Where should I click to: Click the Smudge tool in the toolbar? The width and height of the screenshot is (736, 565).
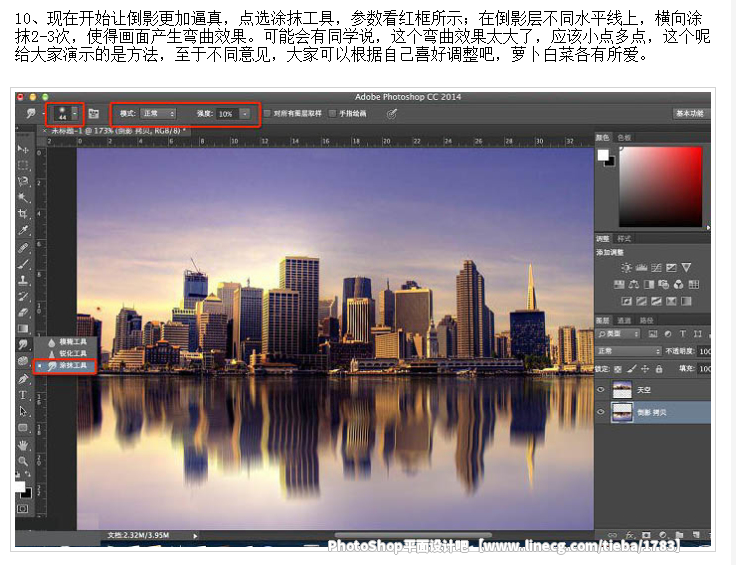pyautogui.click(x=23, y=345)
